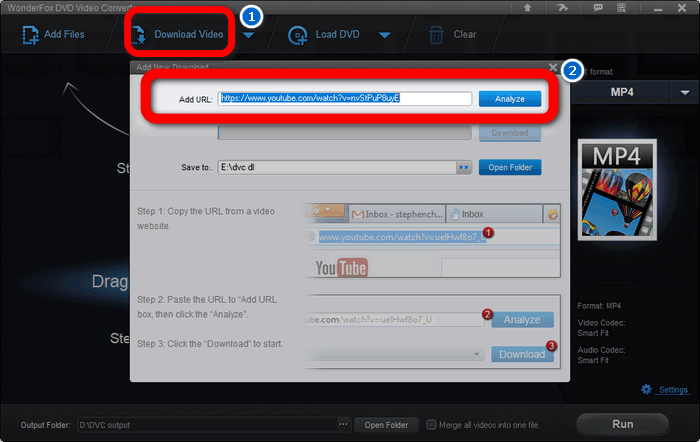Open the Download Video tool
Viewport: 700px width, 442px height.
[178, 34]
